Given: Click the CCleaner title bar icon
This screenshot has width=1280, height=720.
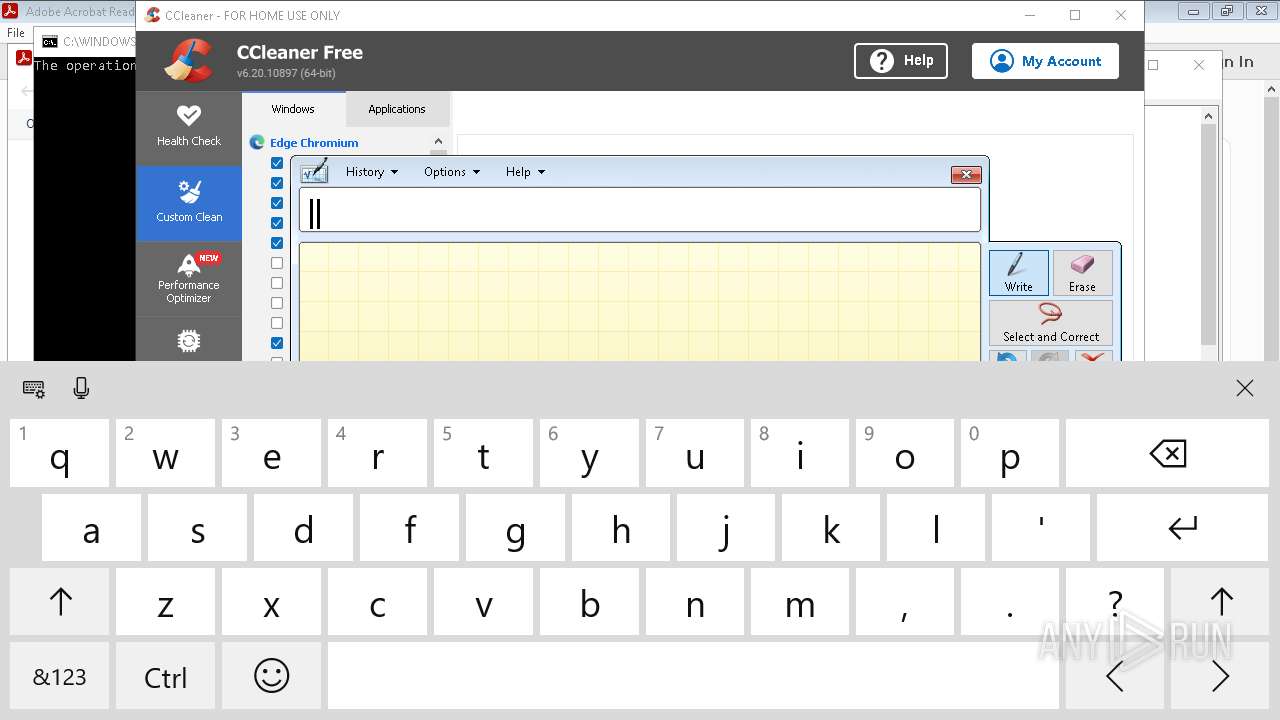Looking at the screenshot, I should tap(152, 15).
